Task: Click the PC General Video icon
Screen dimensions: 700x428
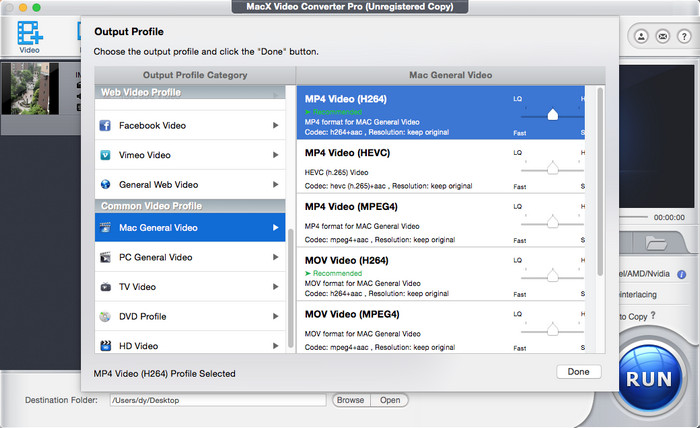Action: point(105,257)
